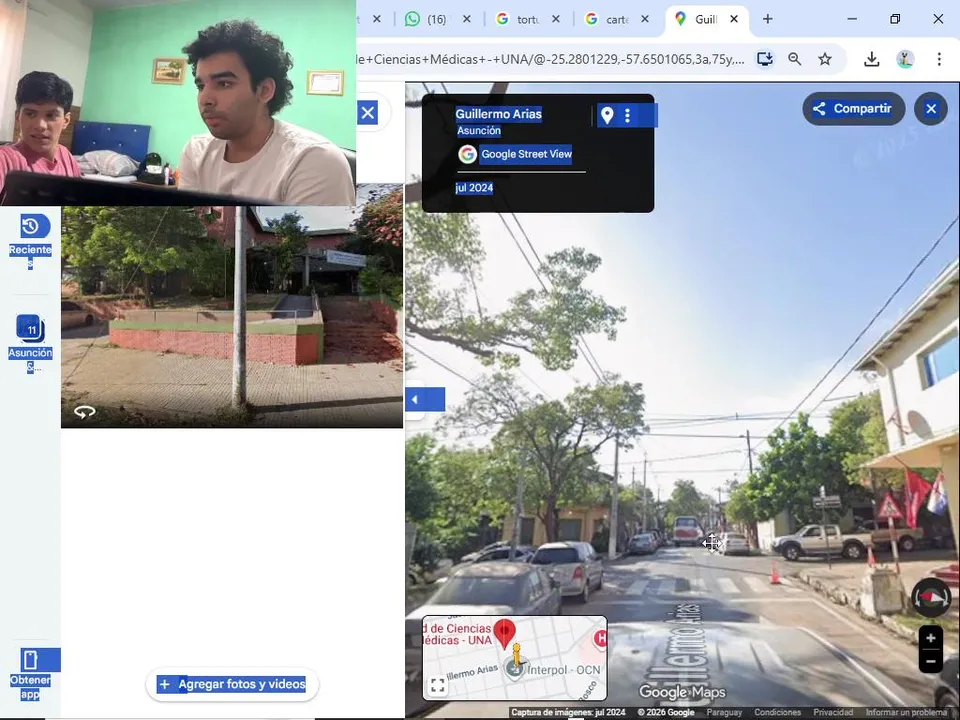Close the 'Guill' Maps tab
The width and height of the screenshot is (960, 720).
(x=734, y=19)
